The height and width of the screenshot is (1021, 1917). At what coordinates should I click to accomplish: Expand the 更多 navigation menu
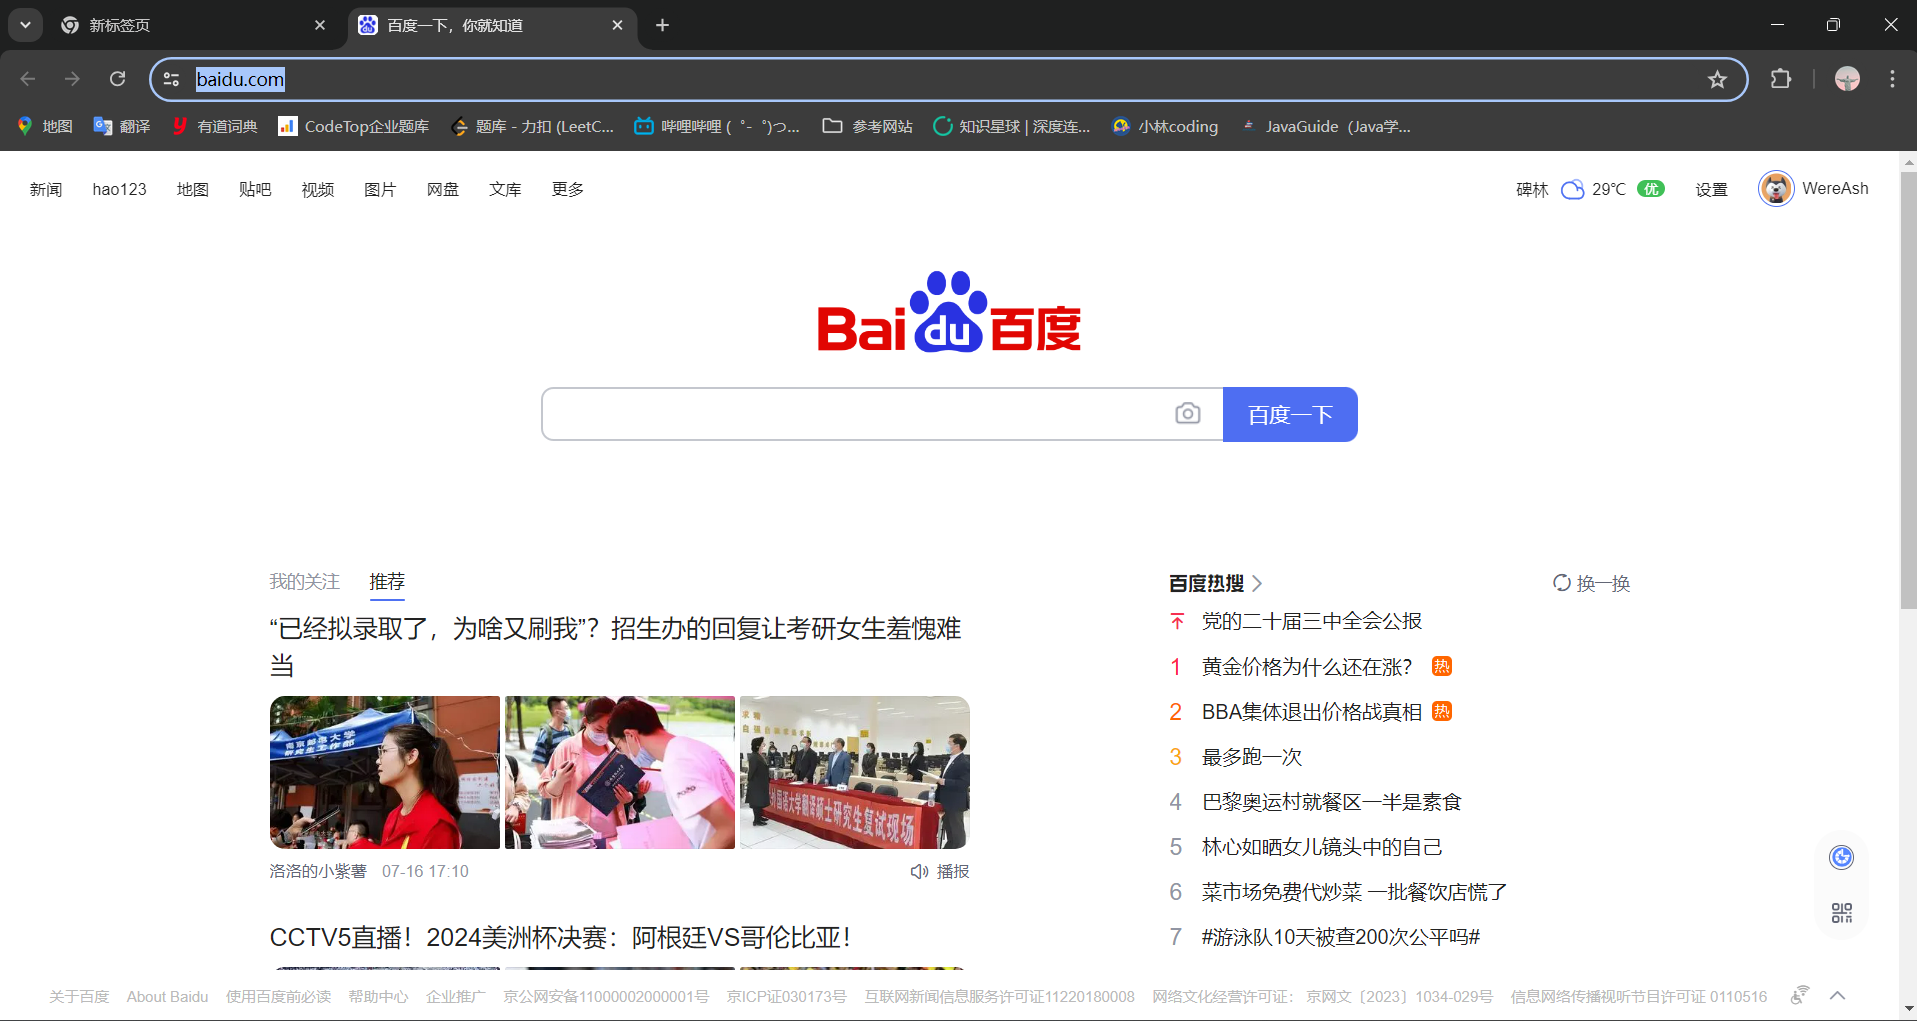[568, 189]
